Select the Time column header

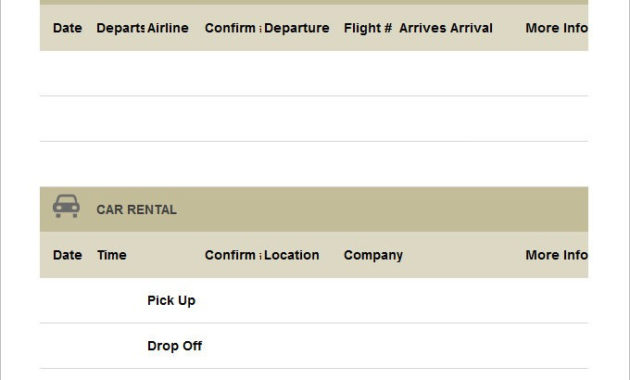(x=112, y=255)
